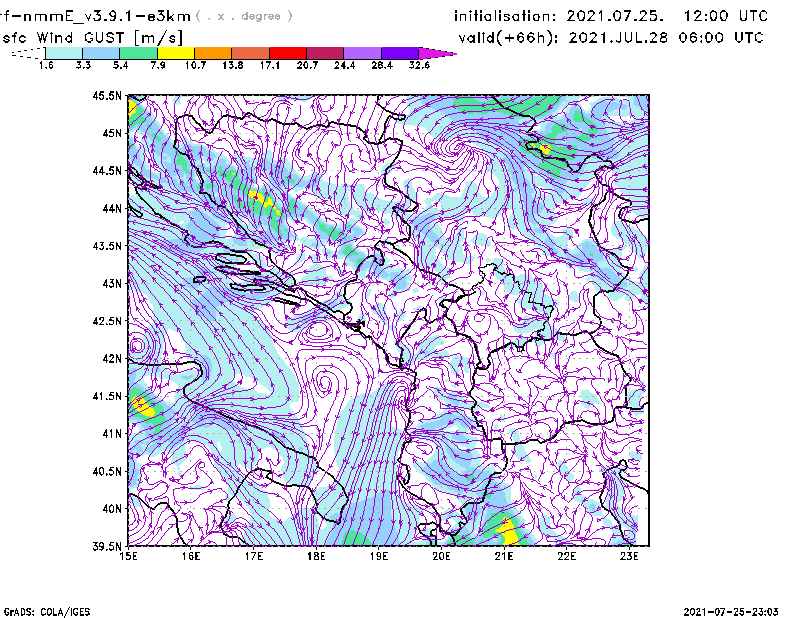Click the green 5.4–7.9 legend swatch
Viewport: 800px width, 618px height.
[x=138, y=53]
